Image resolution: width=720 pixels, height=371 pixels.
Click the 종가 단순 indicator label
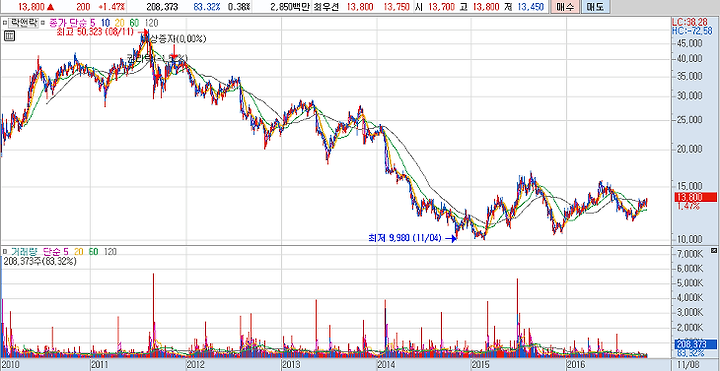(x=68, y=22)
